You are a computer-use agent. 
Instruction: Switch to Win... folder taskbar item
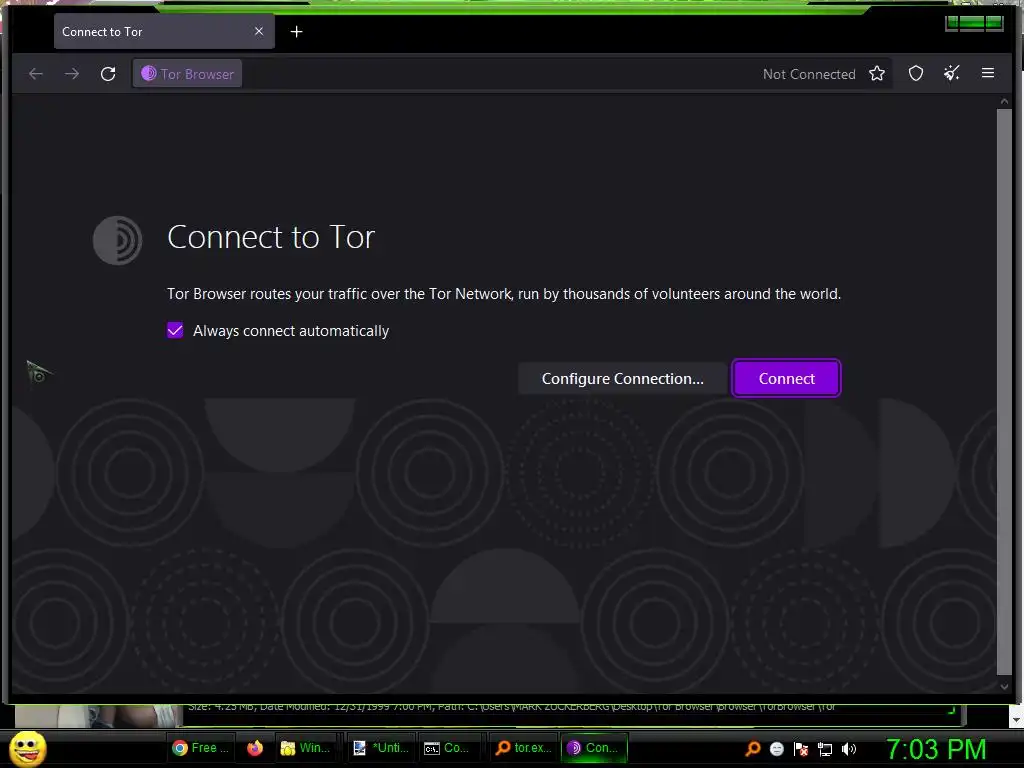tap(305, 748)
